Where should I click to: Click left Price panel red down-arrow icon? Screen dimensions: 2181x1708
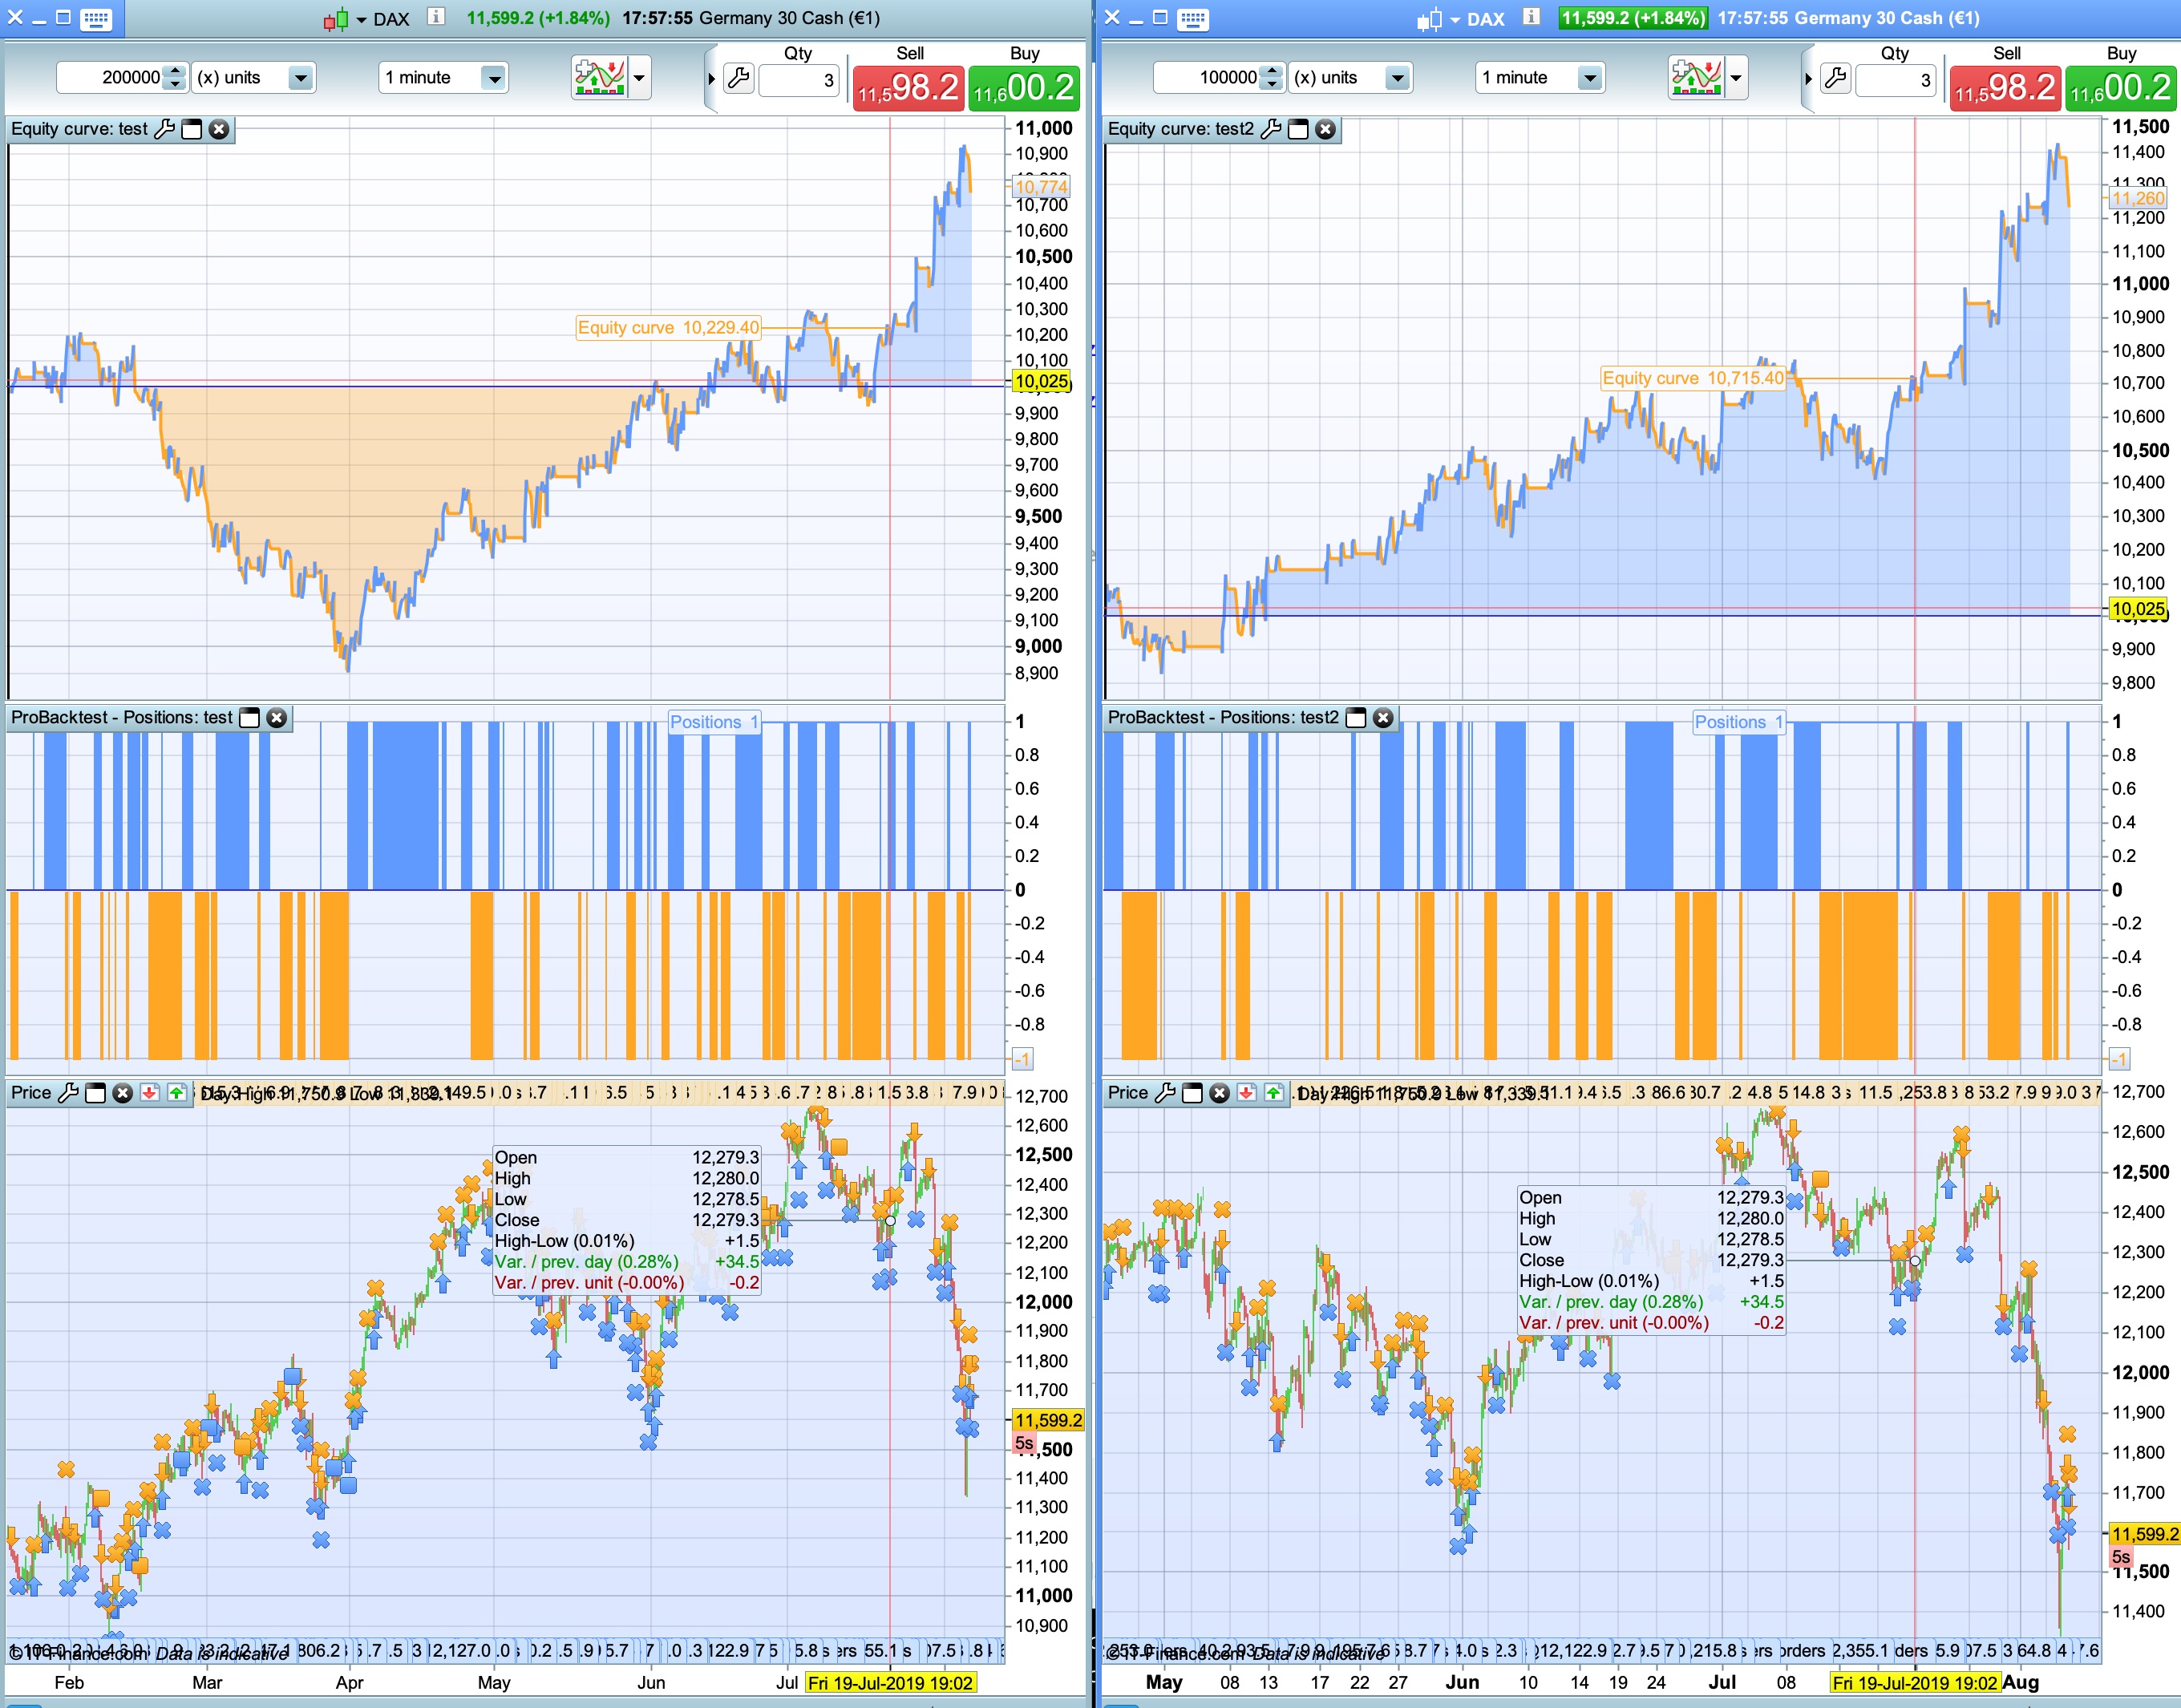[x=149, y=1093]
